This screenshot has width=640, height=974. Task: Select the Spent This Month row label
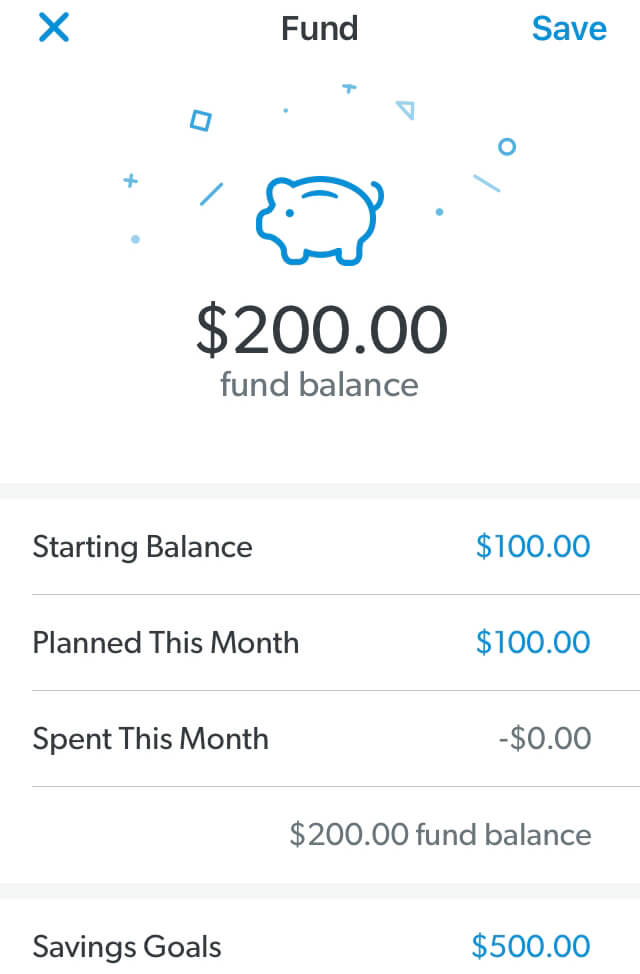(150, 739)
